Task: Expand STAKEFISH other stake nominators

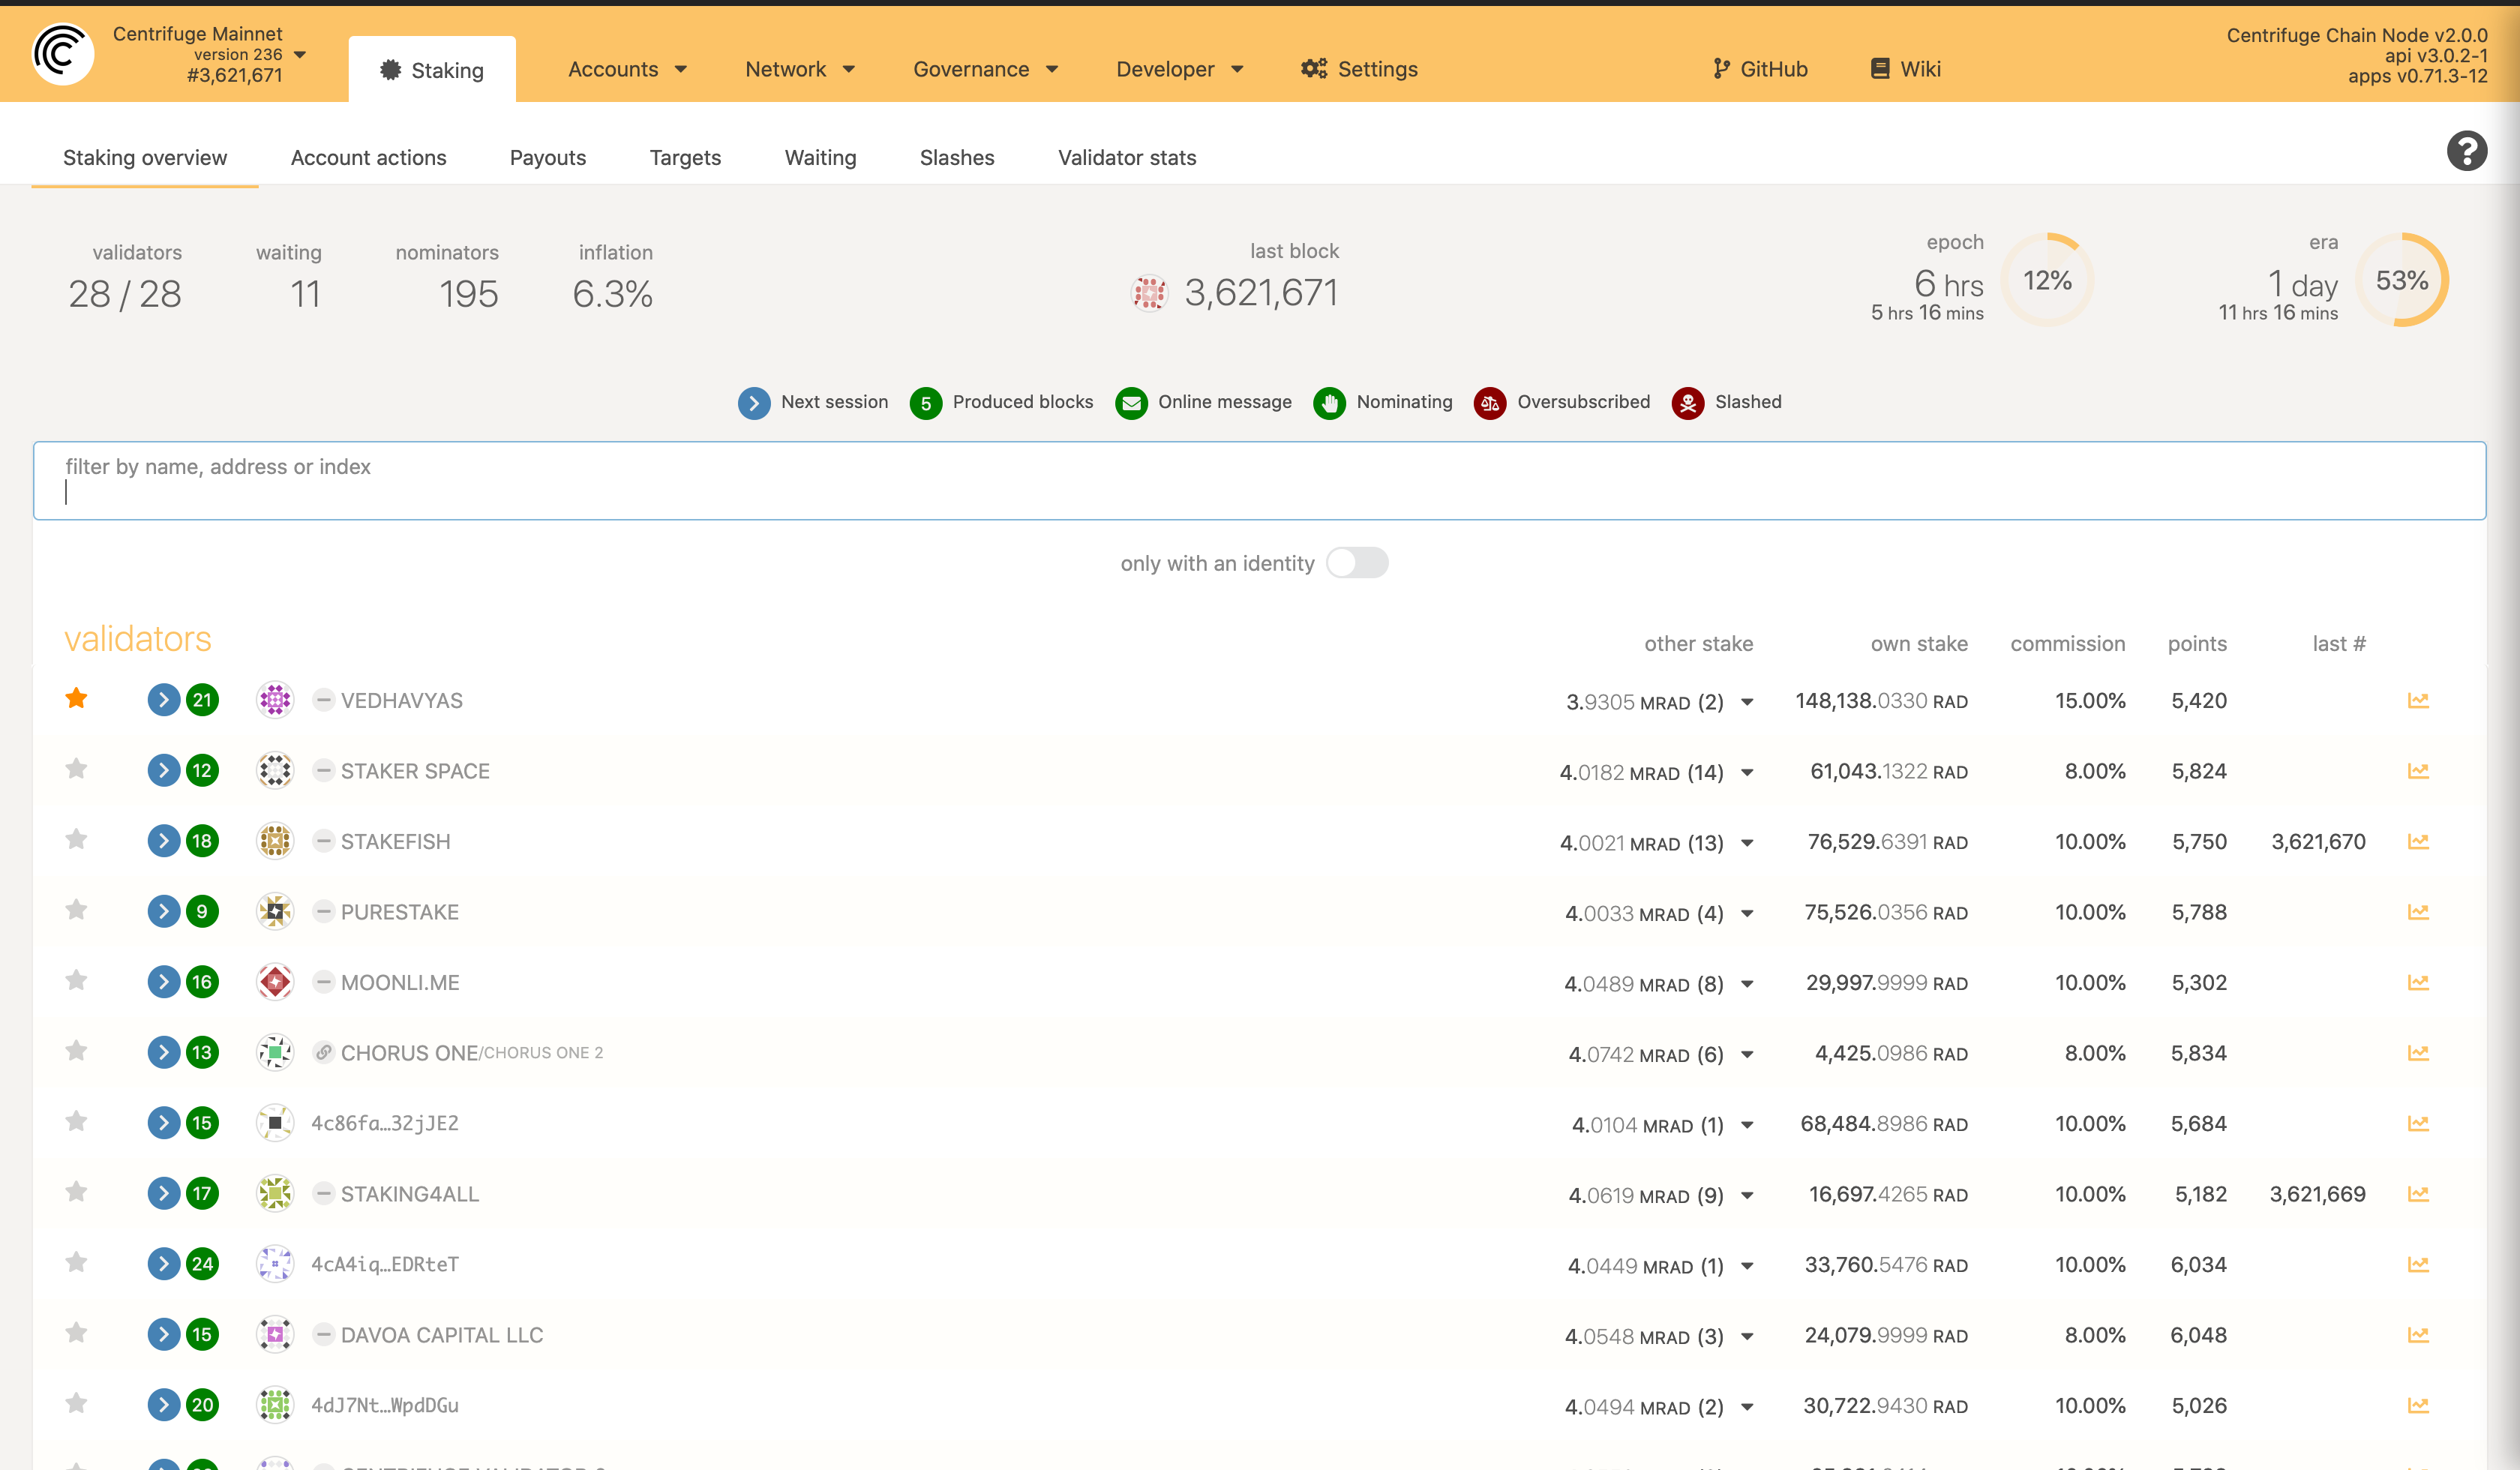Action: (x=1747, y=843)
